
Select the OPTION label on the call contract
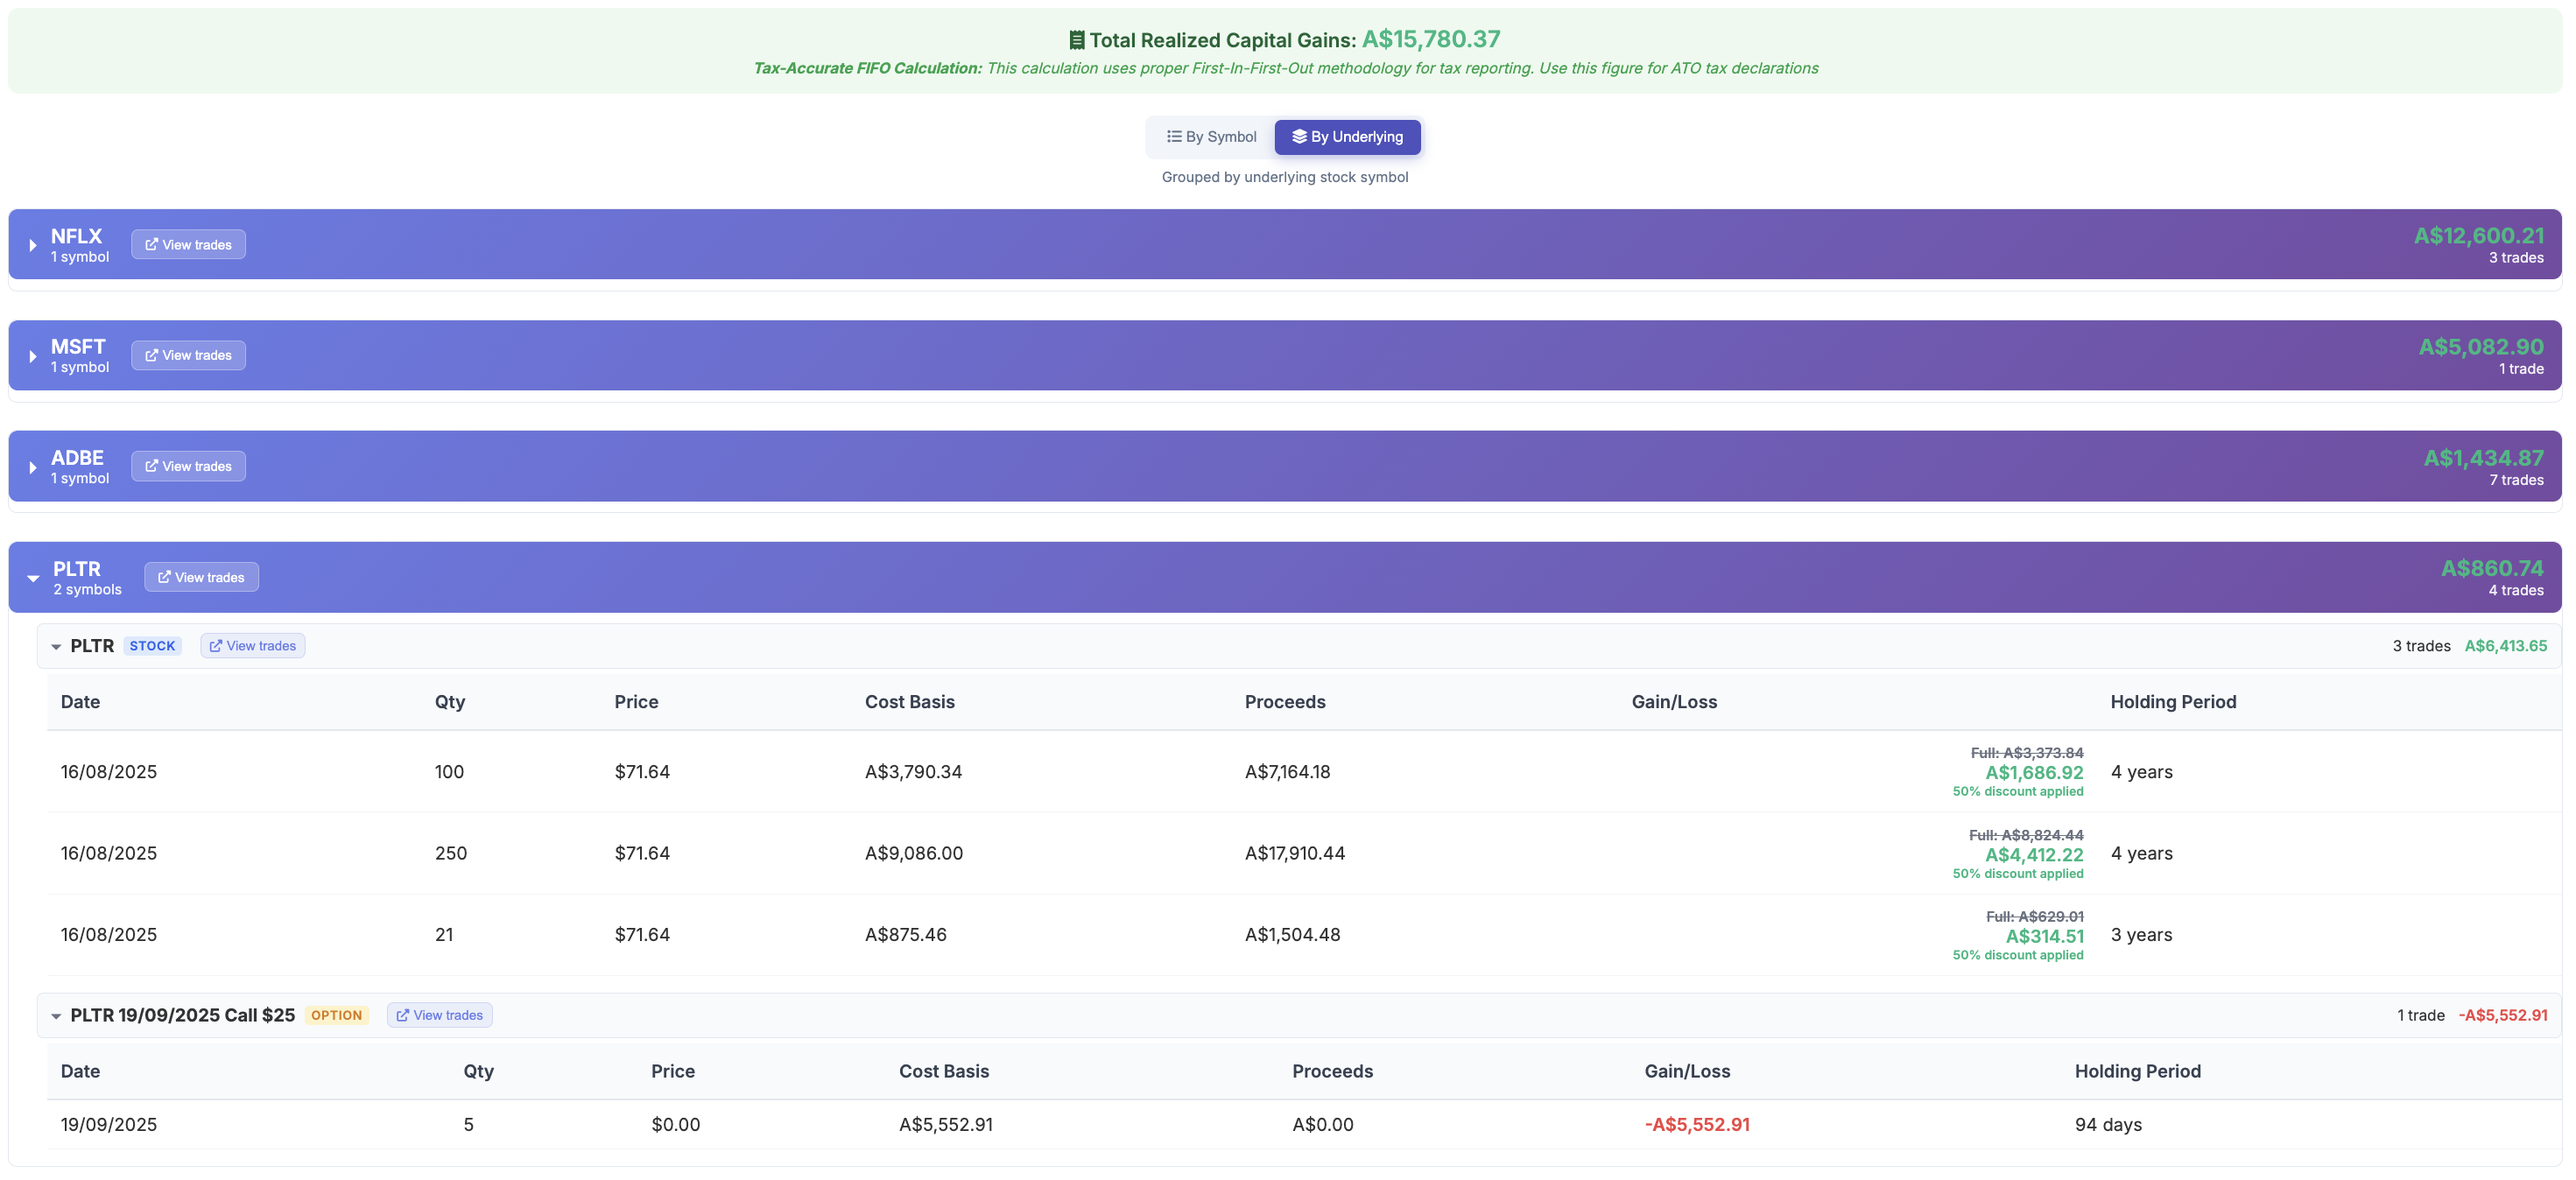coord(336,1014)
